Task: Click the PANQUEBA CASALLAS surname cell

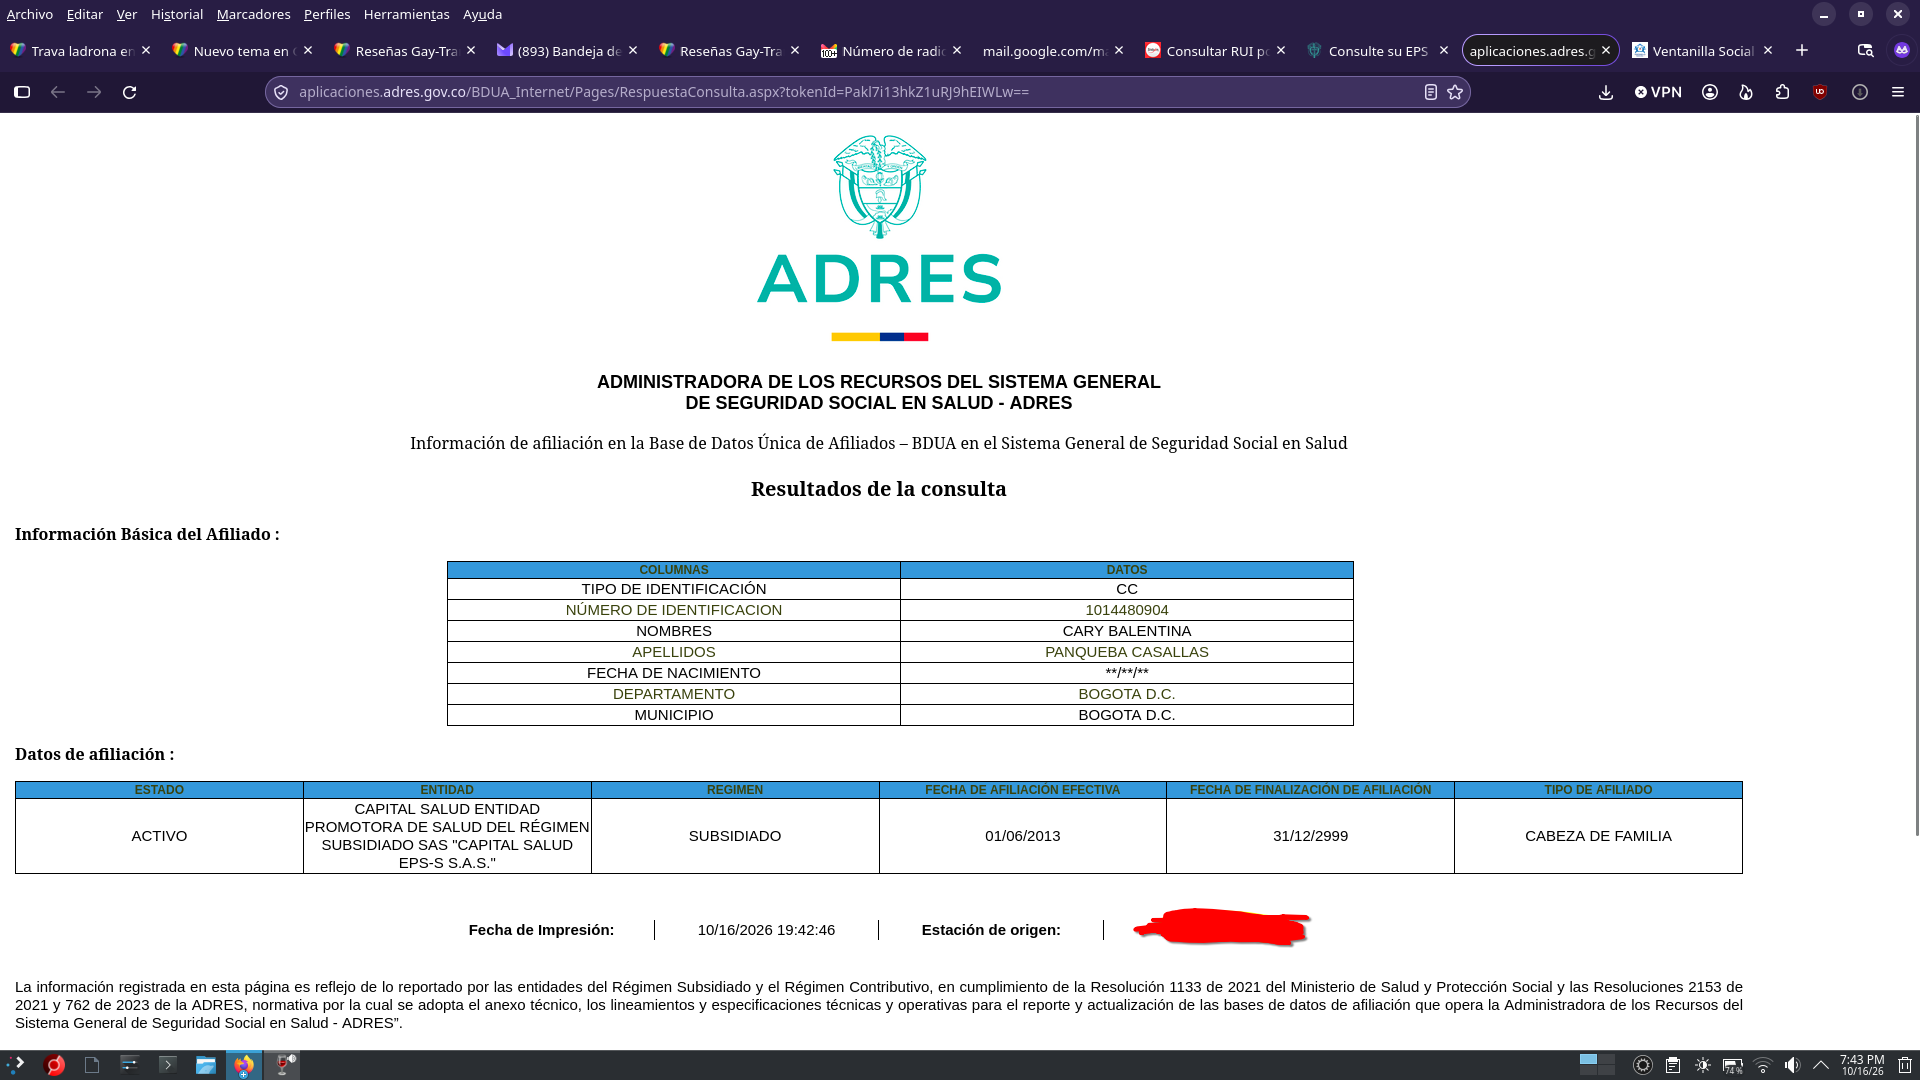Action: 1126,652
